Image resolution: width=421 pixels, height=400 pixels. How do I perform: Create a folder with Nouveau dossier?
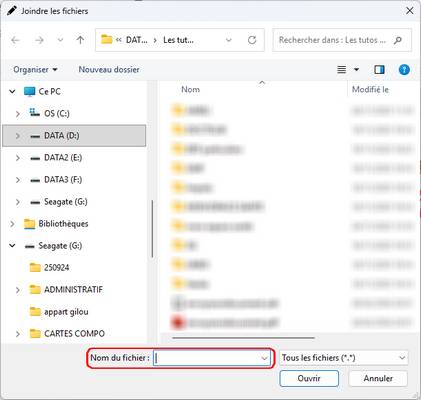pos(109,70)
